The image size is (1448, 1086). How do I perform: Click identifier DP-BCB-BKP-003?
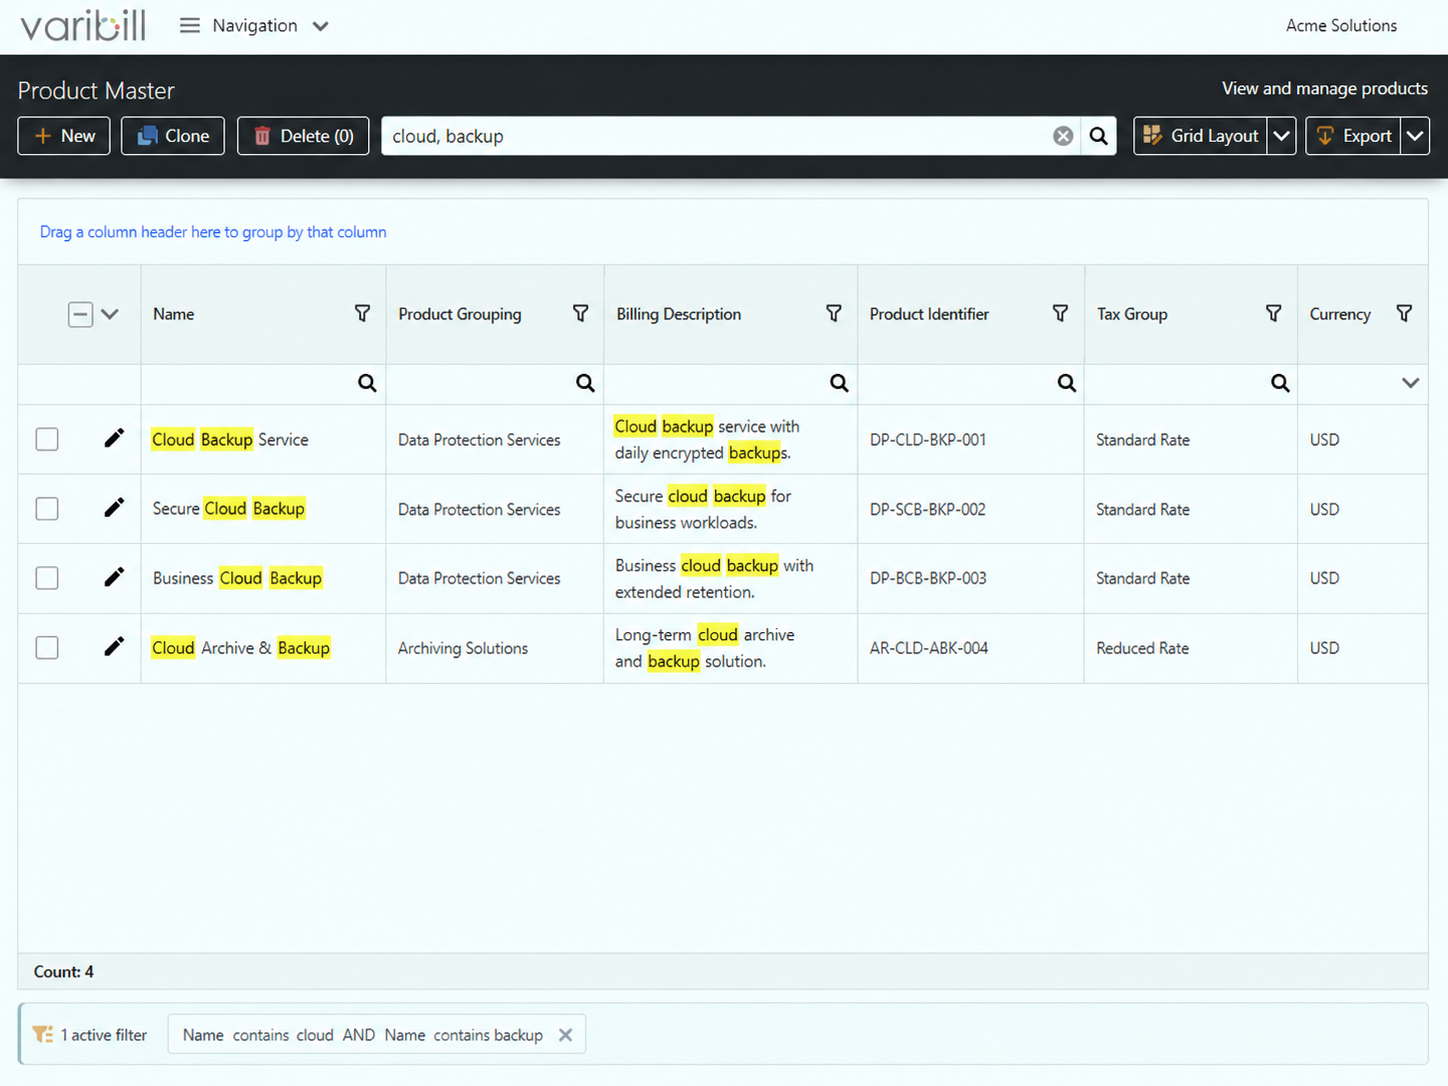point(928,578)
